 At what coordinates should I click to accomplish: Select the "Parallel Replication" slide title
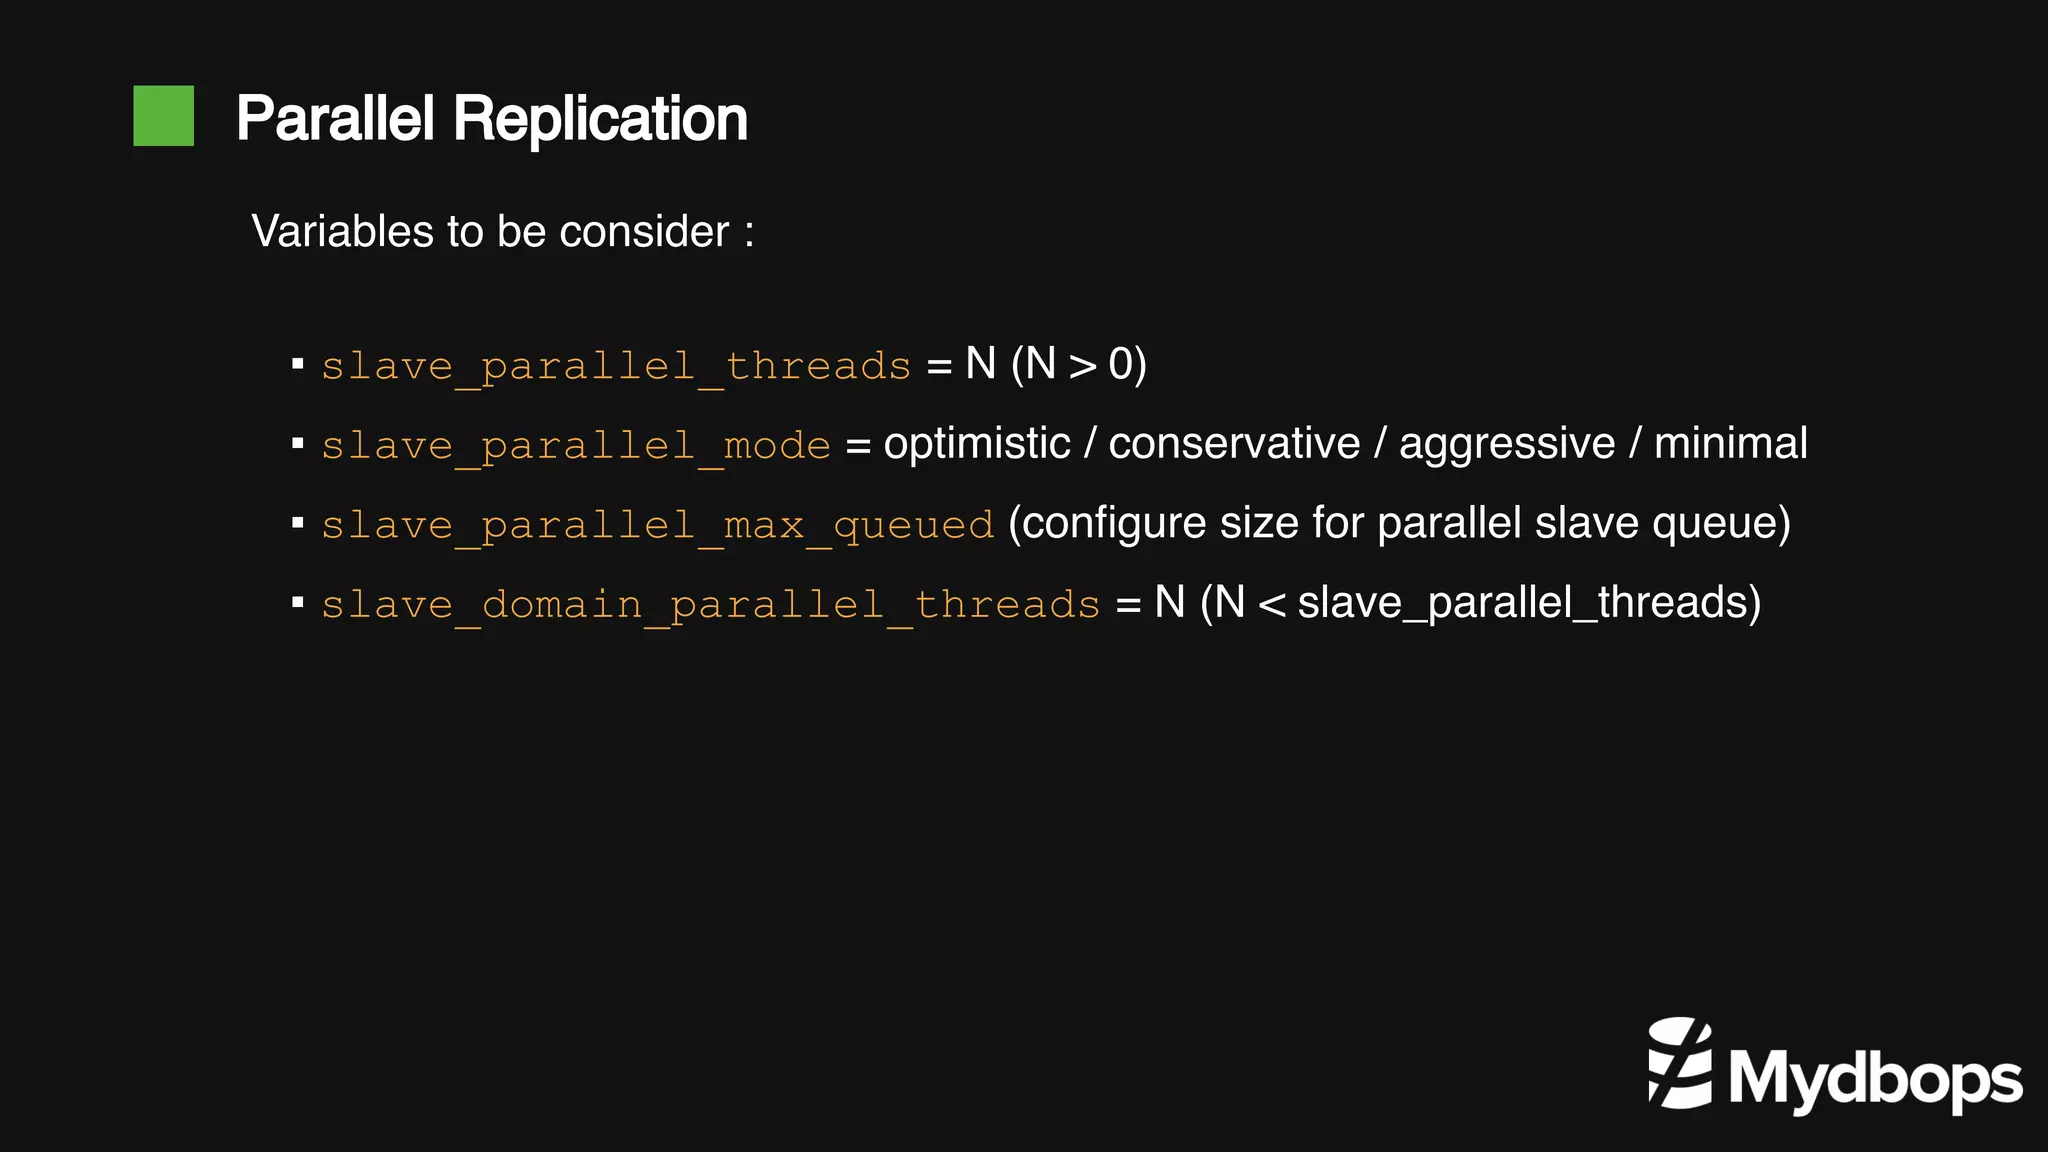(x=492, y=119)
